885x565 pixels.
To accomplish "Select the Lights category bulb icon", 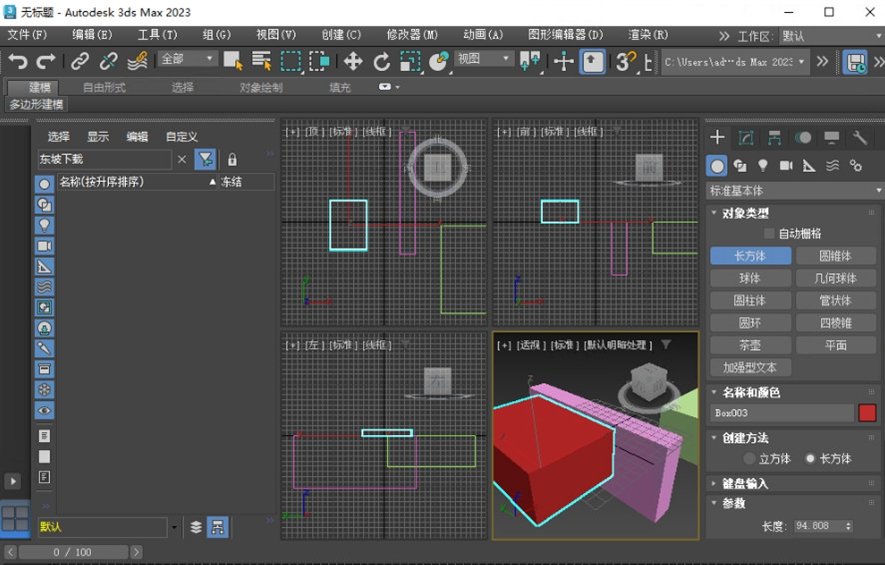I will click(763, 165).
